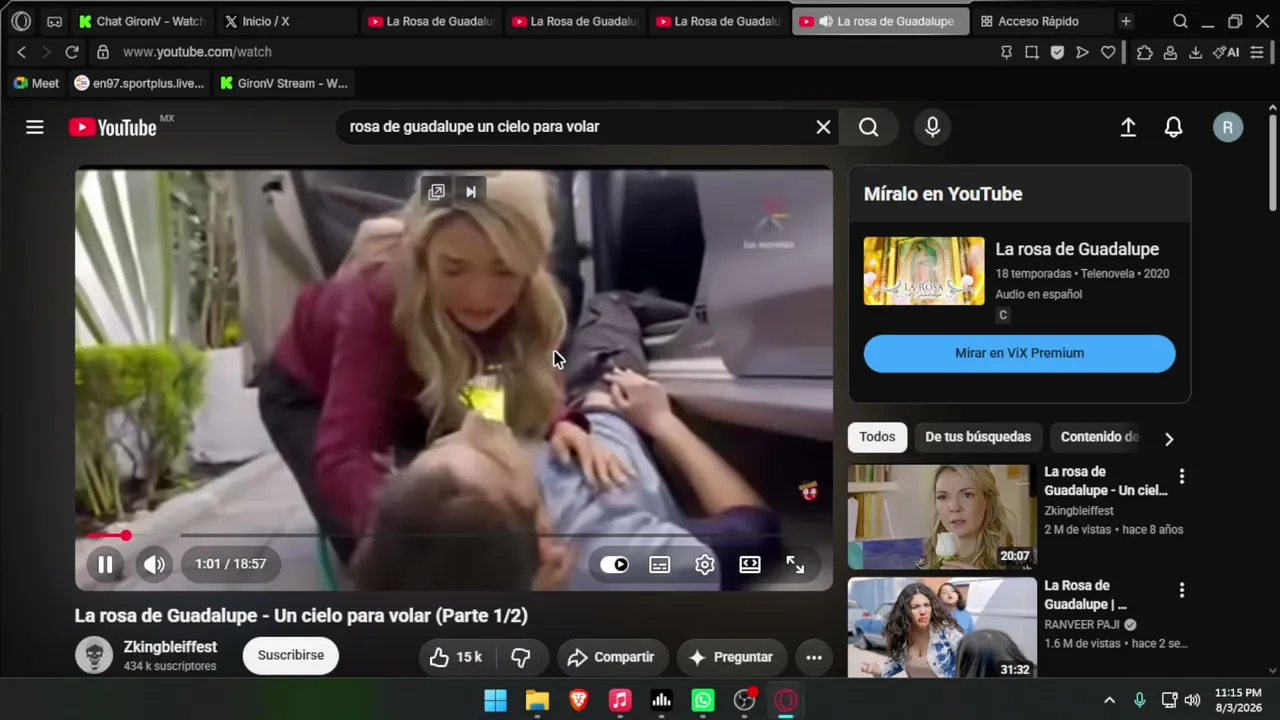Subscribe with the Suscribirse button
This screenshot has width=1280, height=720.
[x=291, y=655]
